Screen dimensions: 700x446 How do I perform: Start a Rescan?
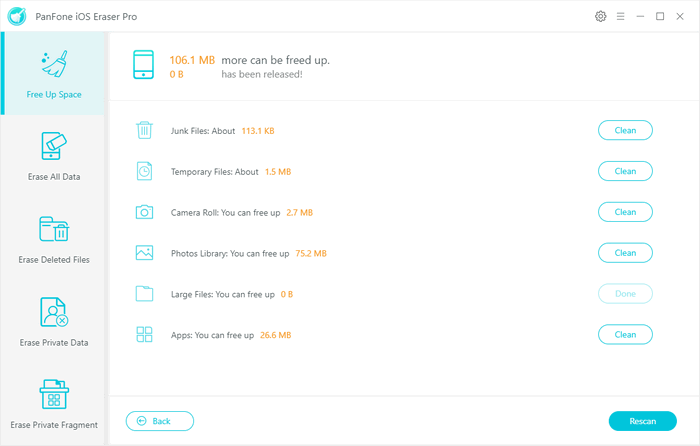(642, 421)
